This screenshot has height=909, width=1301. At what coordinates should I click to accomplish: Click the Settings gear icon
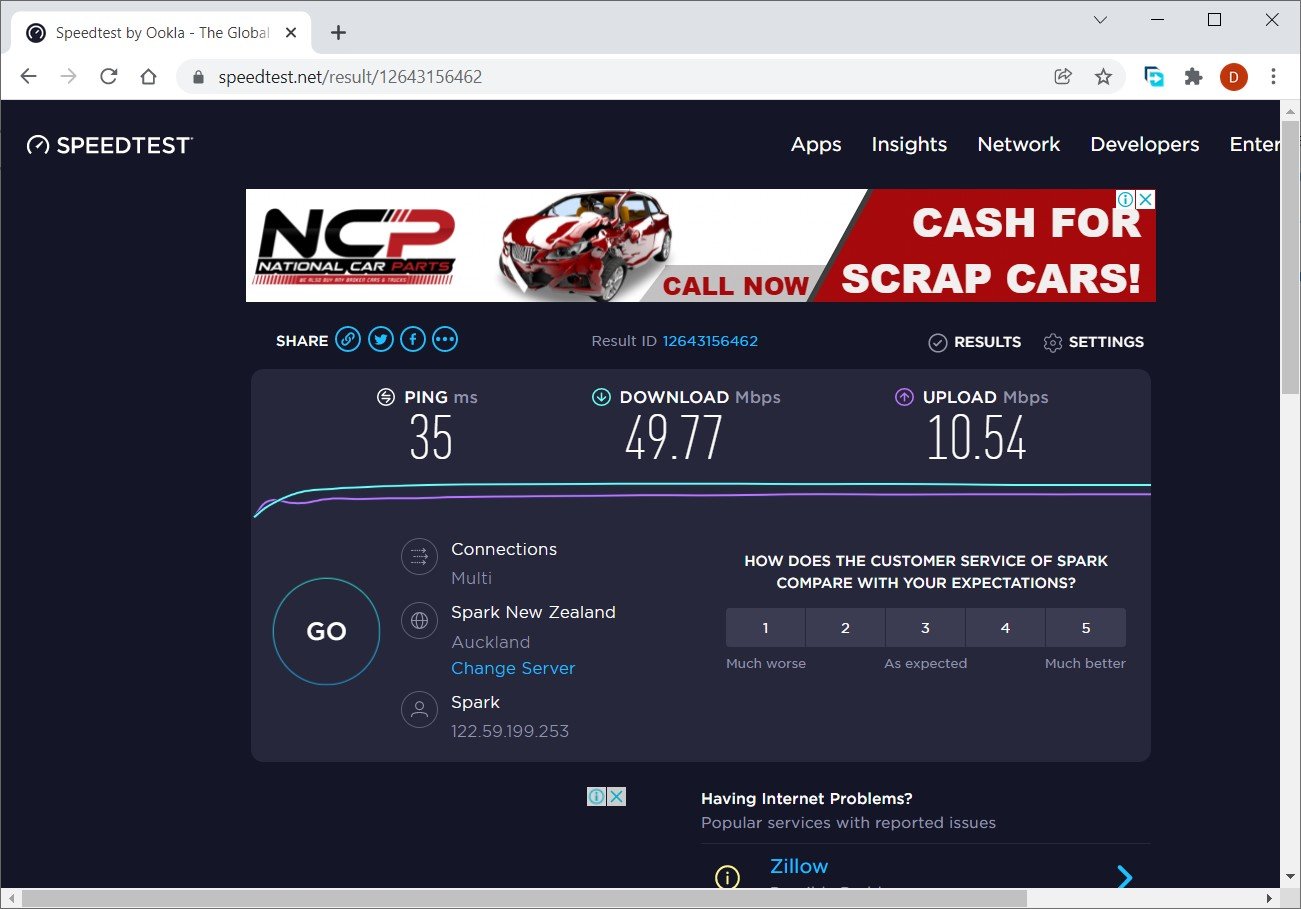coord(1052,343)
